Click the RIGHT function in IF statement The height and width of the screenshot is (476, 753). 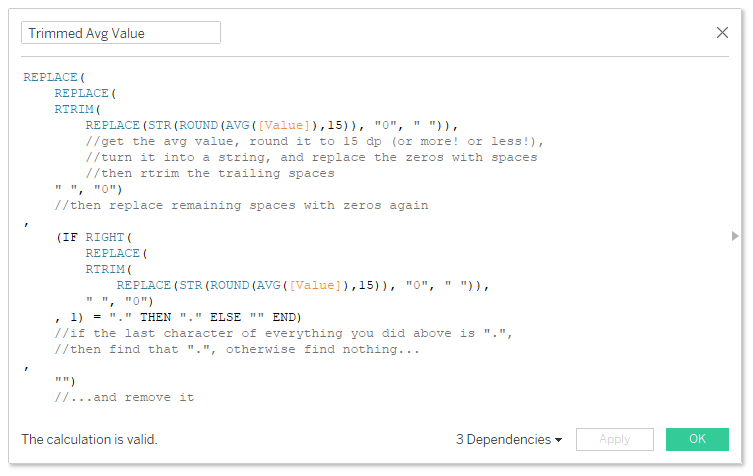tap(105, 237)
